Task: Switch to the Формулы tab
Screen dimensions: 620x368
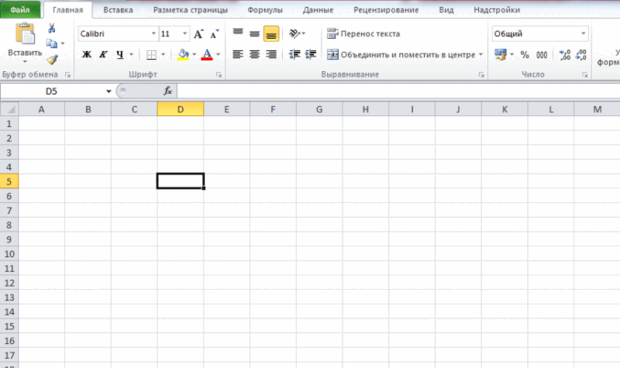Action: pyautogui.click(x=265, y=10)
